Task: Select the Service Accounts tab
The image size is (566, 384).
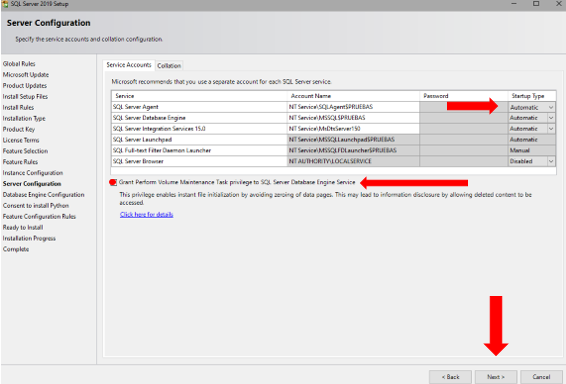Action: (x=129, y=65)
